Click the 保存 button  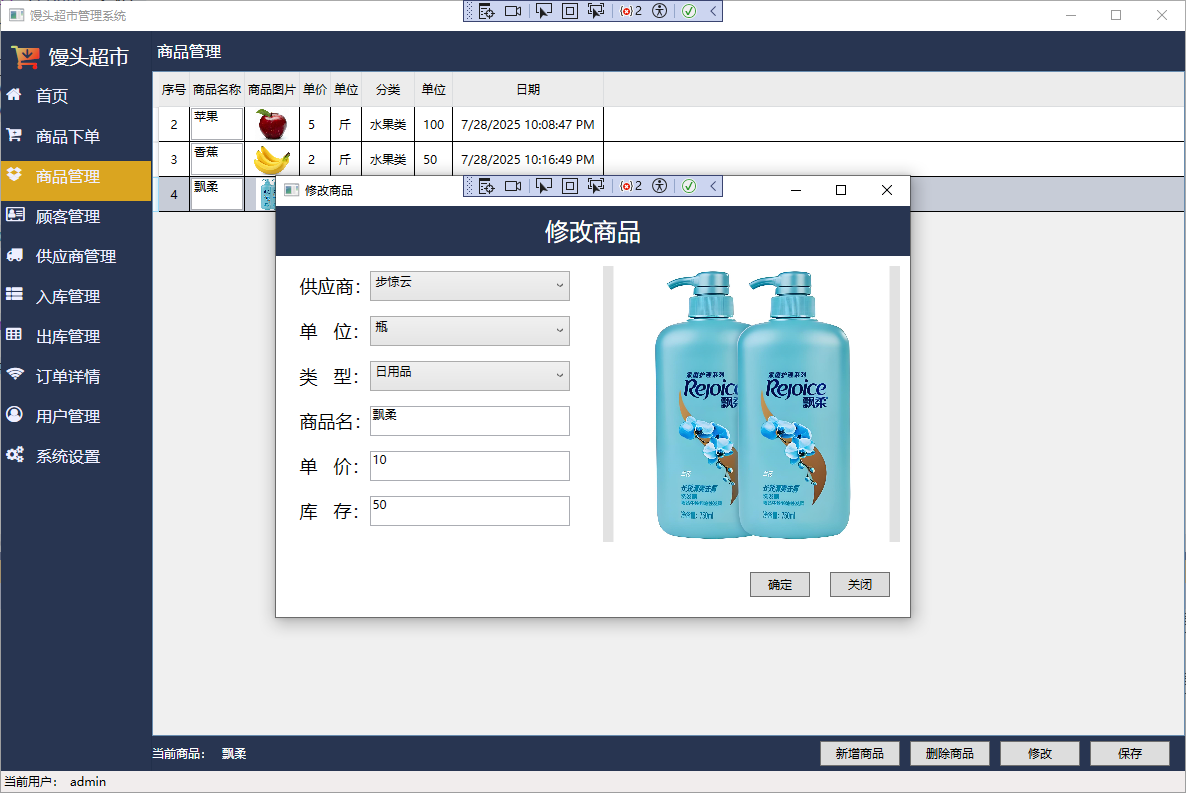click(1130, 754)
